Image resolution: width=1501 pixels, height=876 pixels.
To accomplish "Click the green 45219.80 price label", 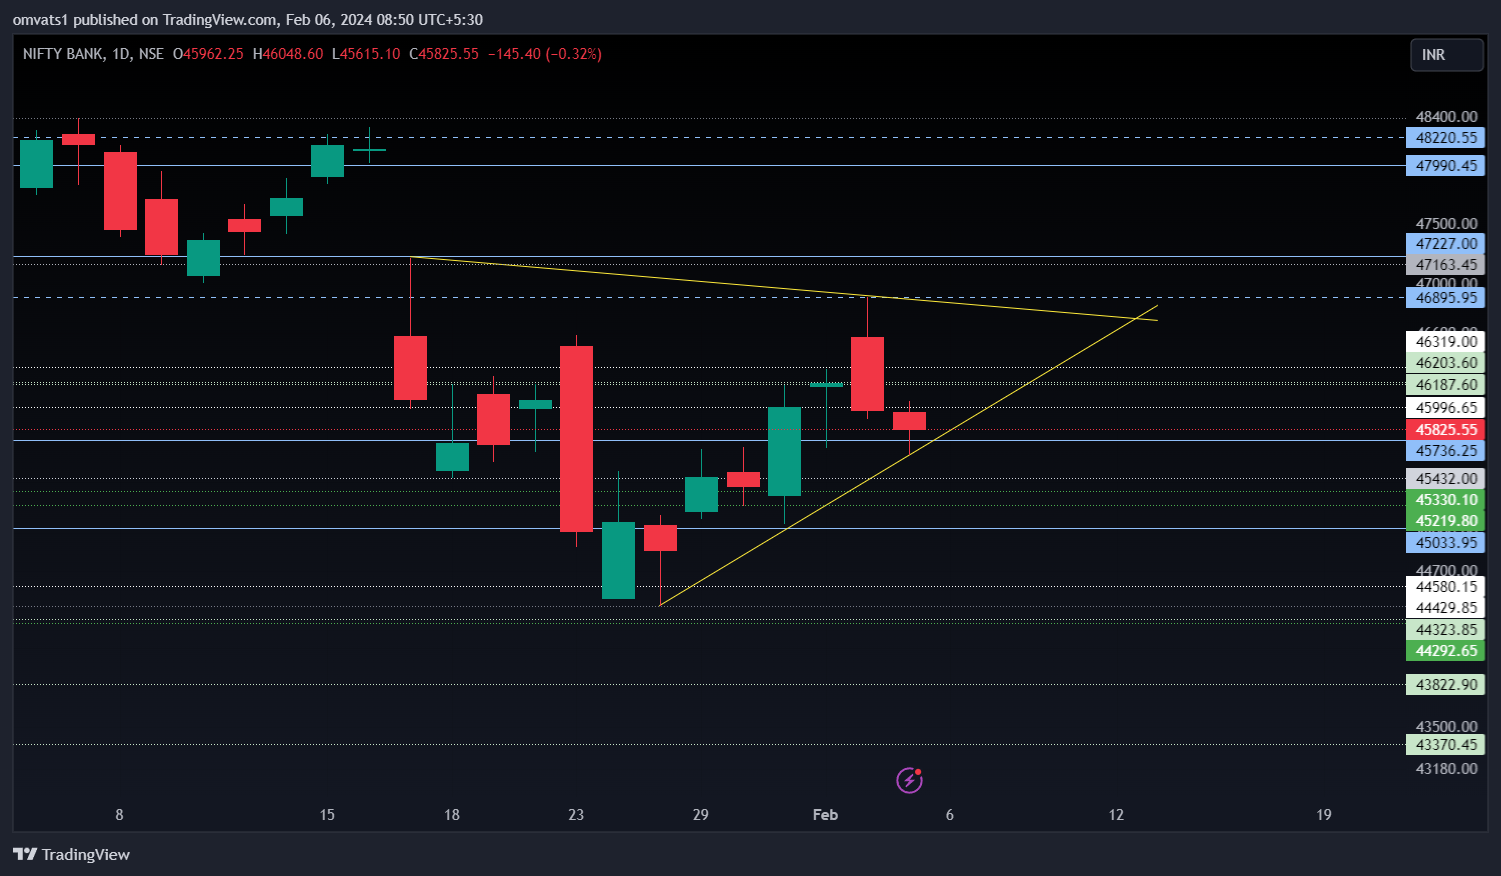I will [x=1446, y=521].
